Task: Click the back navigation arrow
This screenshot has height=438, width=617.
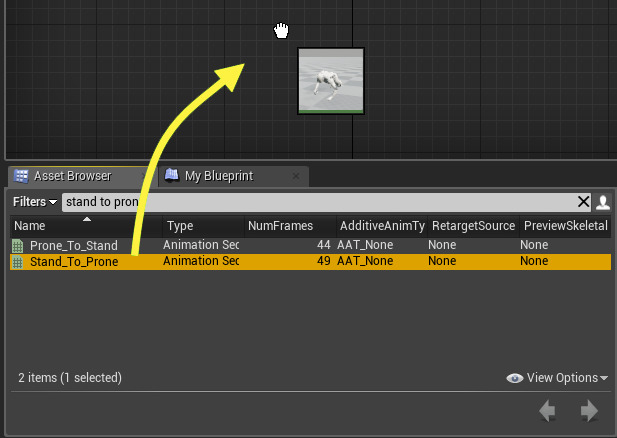Action: tap(547, 410)
